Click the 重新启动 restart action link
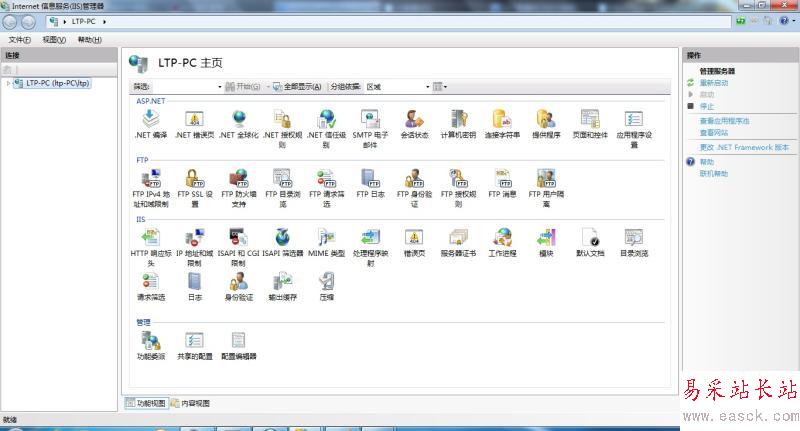Image resolution: width=800 pixels, height=431 pixels. [x=714, y=83]
